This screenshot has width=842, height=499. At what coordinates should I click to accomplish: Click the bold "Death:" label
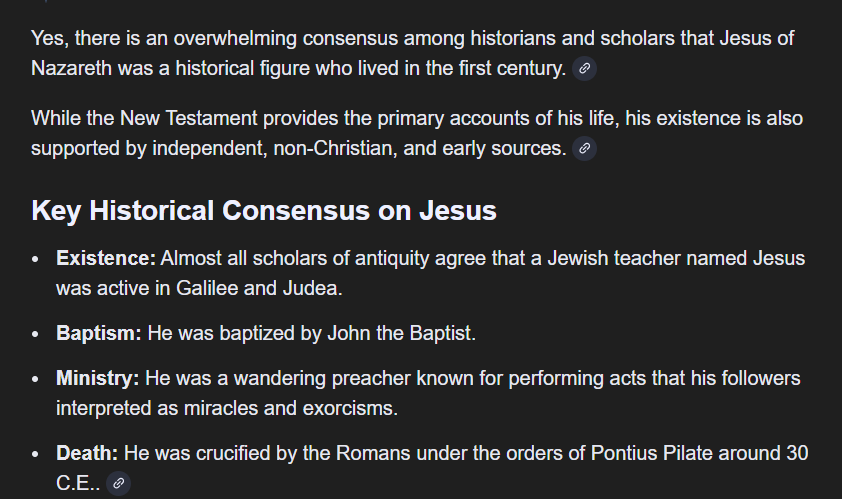(87, 453)
